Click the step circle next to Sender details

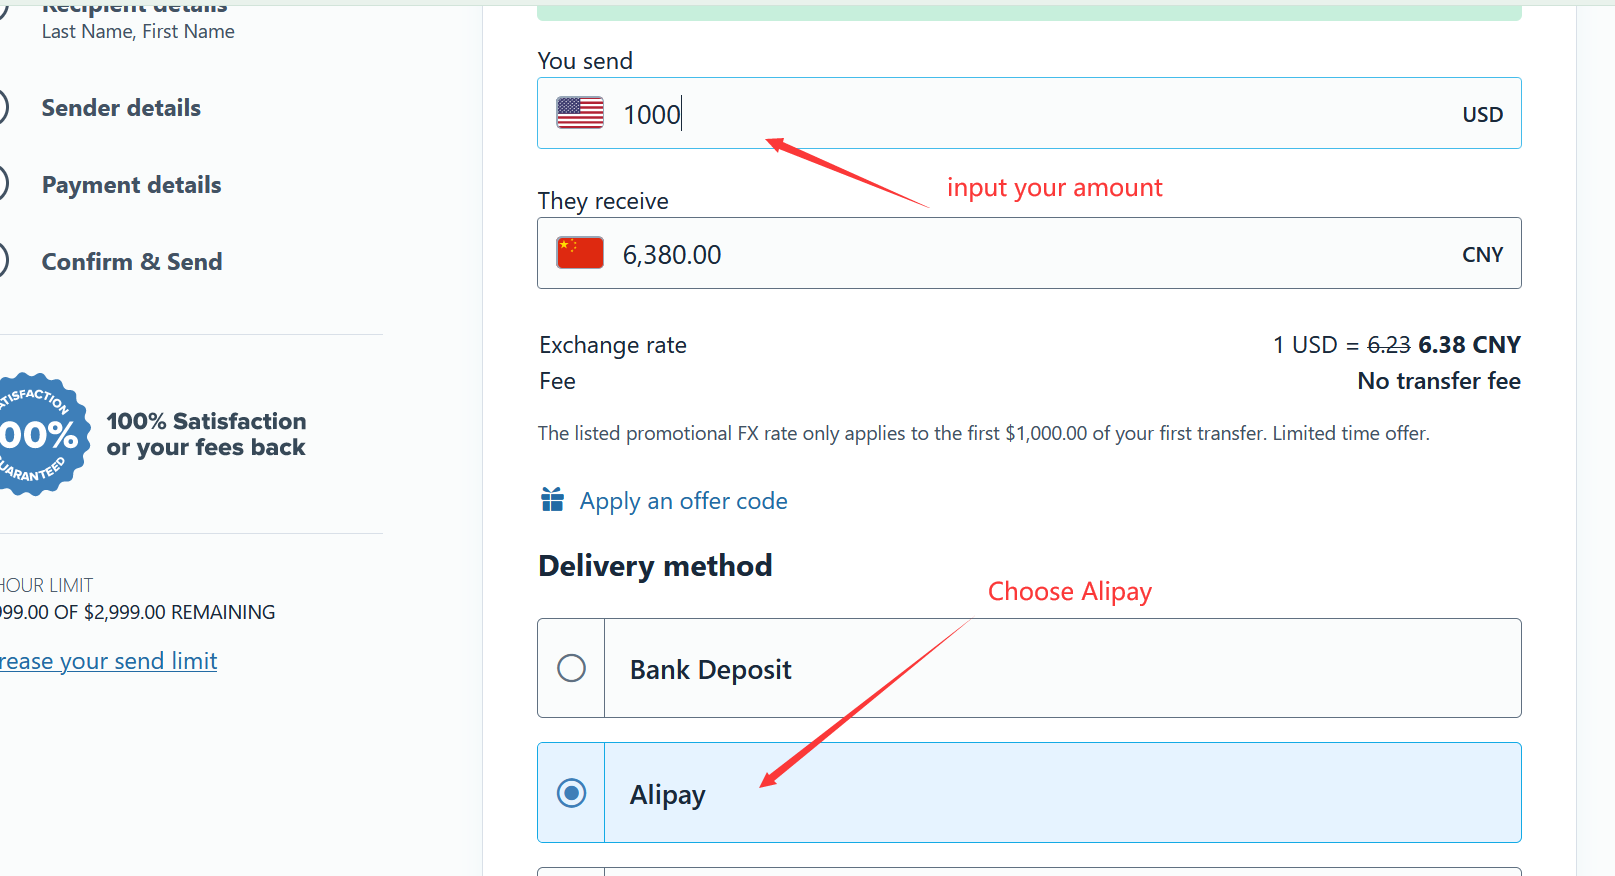3,107
